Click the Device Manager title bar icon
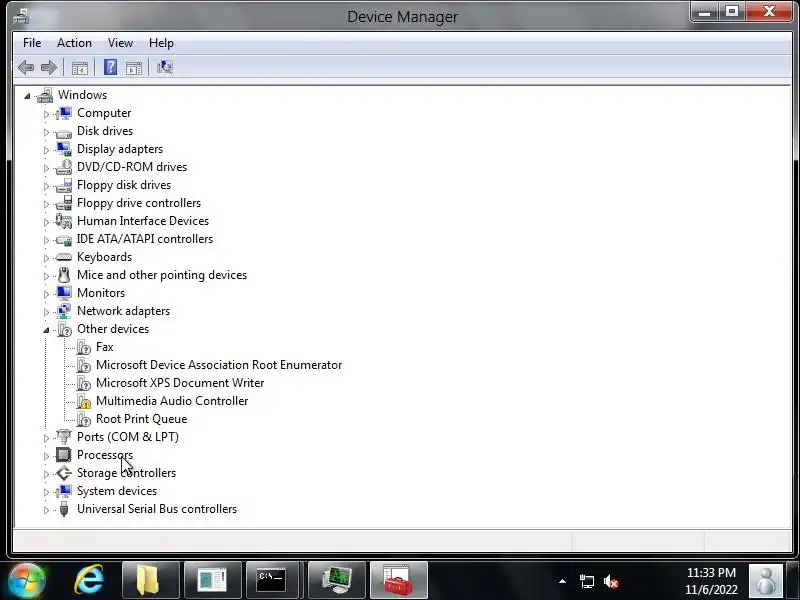Image resolution: width=800 pixels, height=600 pixels. tap(21, 16)
